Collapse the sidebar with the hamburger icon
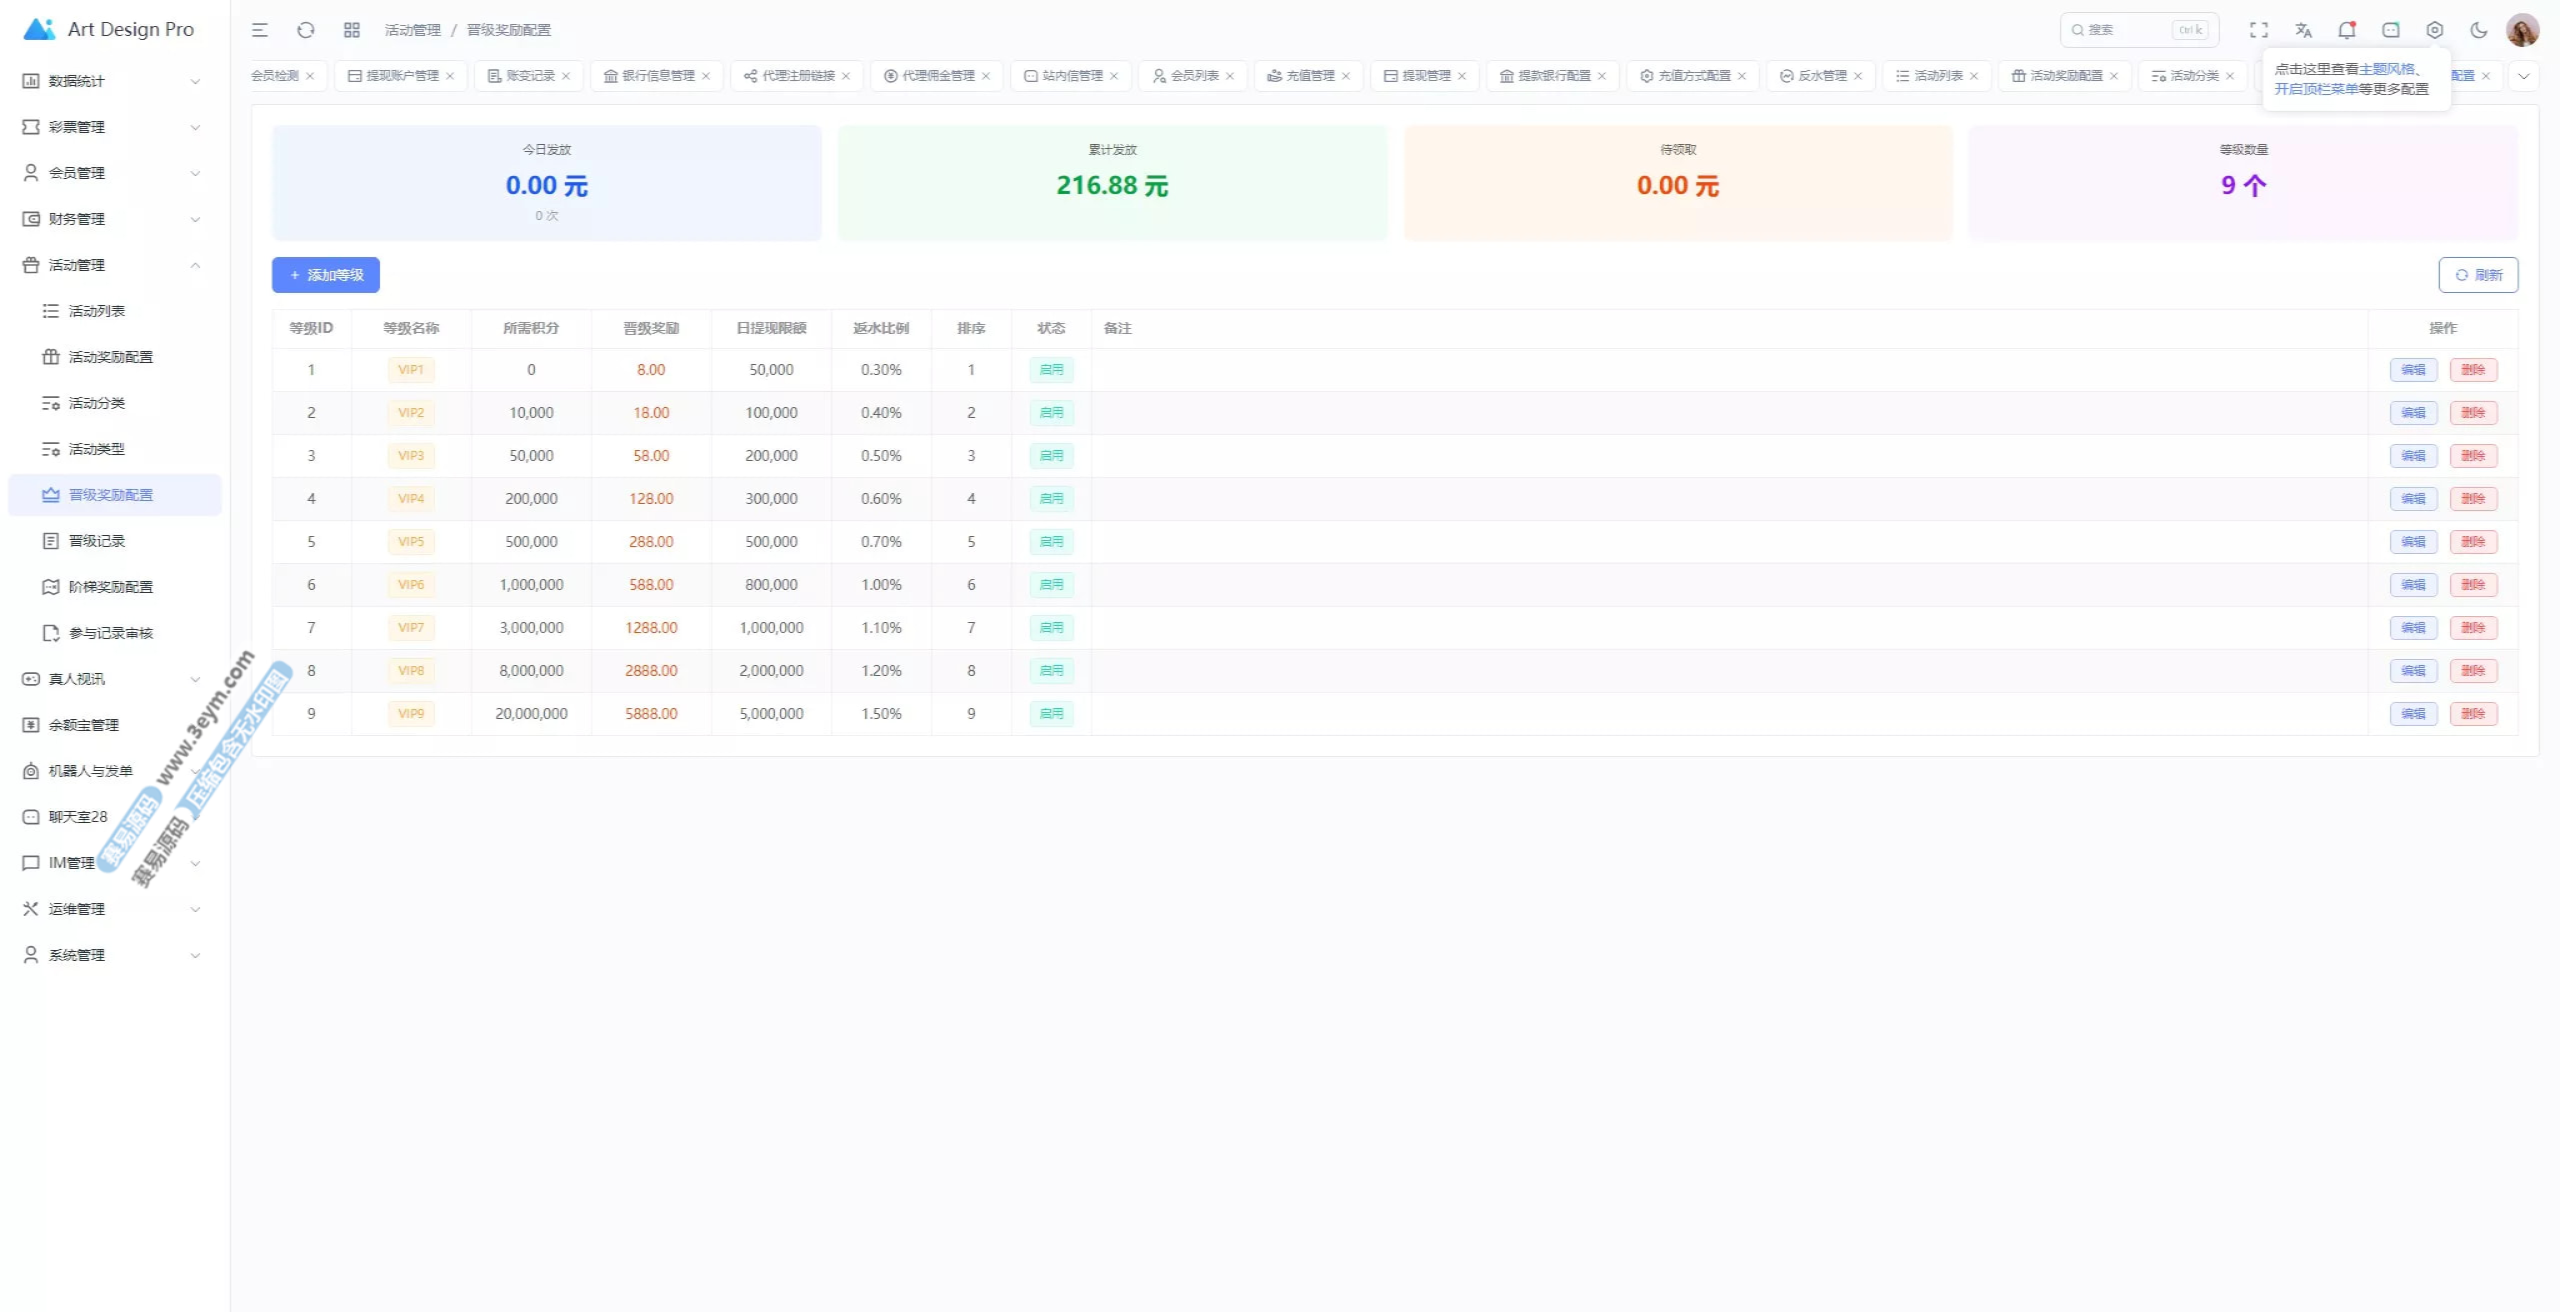 (260, 30)
